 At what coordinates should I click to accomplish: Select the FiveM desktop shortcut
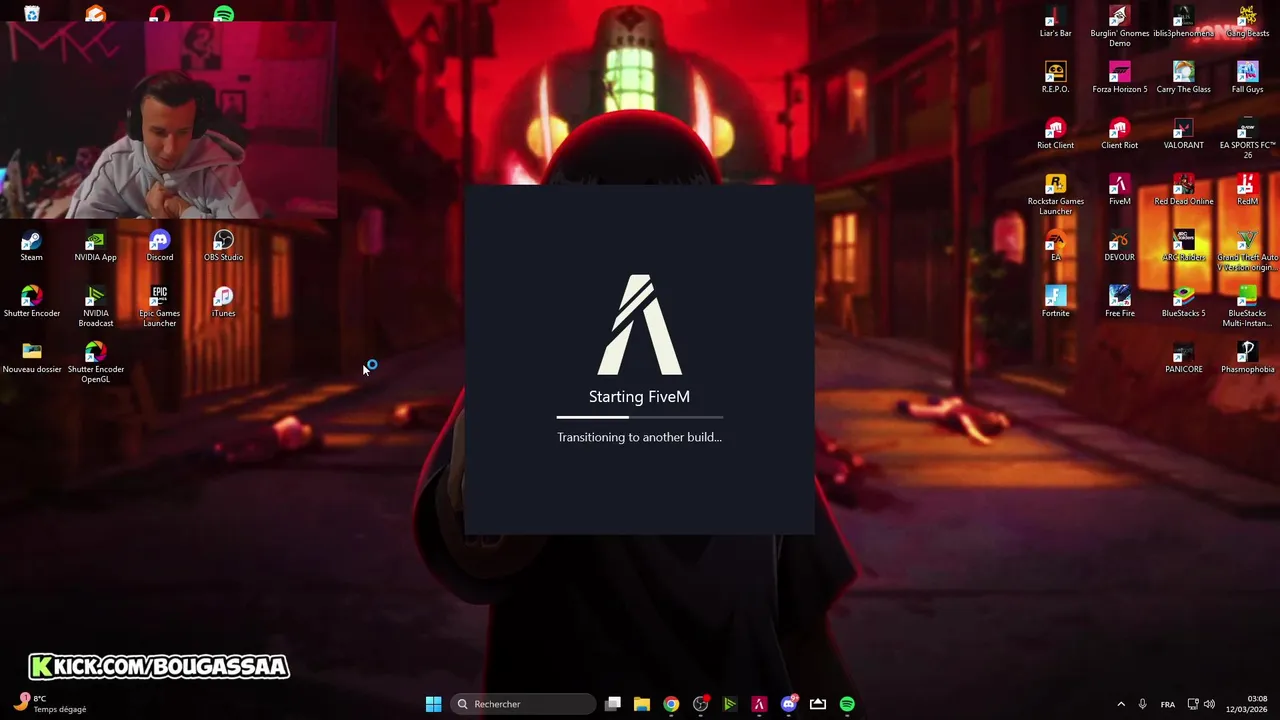tap(1119, 190)
